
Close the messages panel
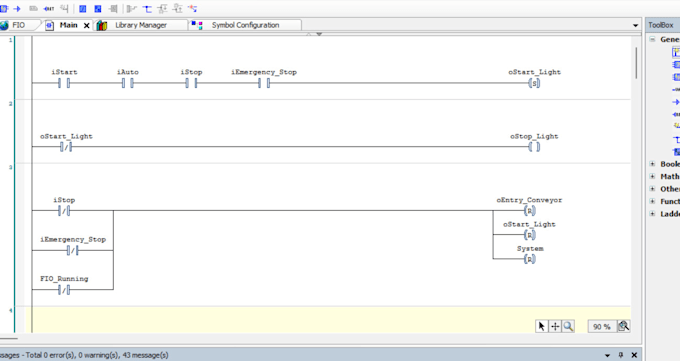[x=634, y=355]
